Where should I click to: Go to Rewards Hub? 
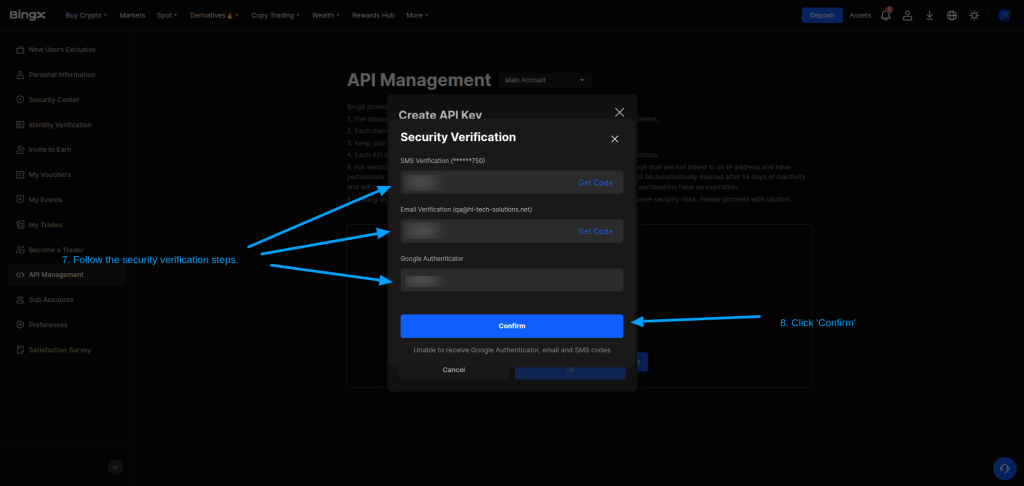tap(375, 15)
